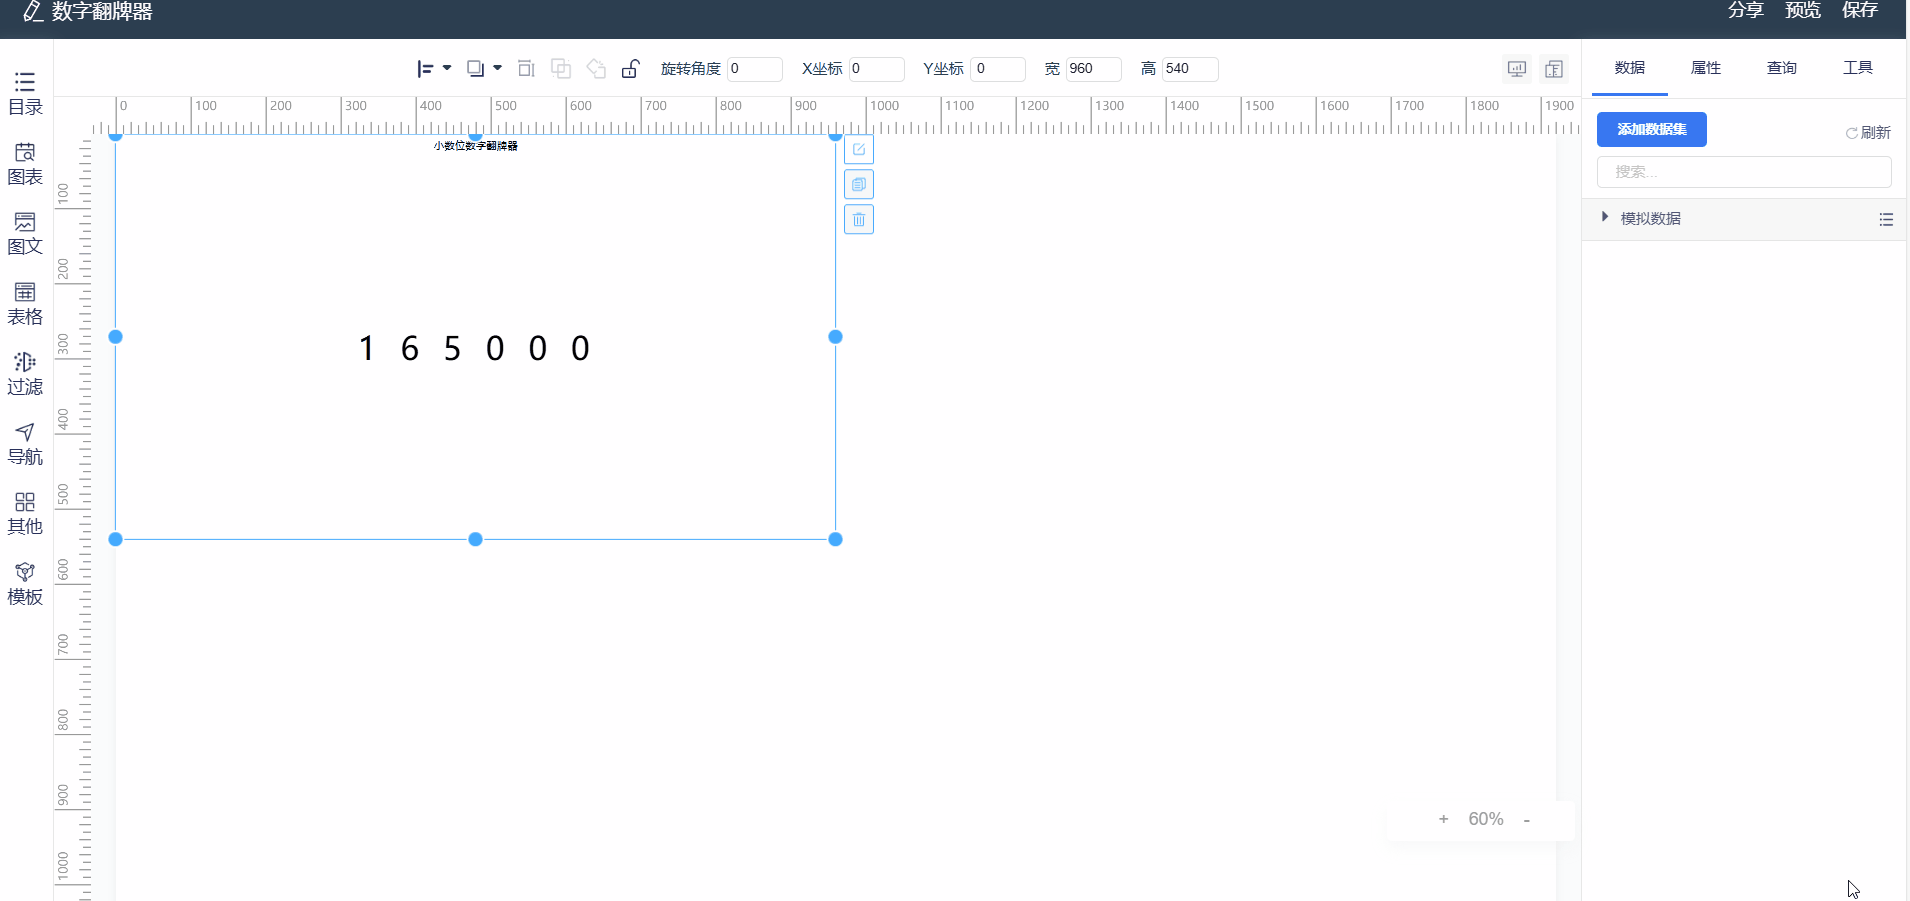The image size is (1910, 901).
Task: Open the 图表 chart components
Action: pyautogui.click(x=25, y=164)
